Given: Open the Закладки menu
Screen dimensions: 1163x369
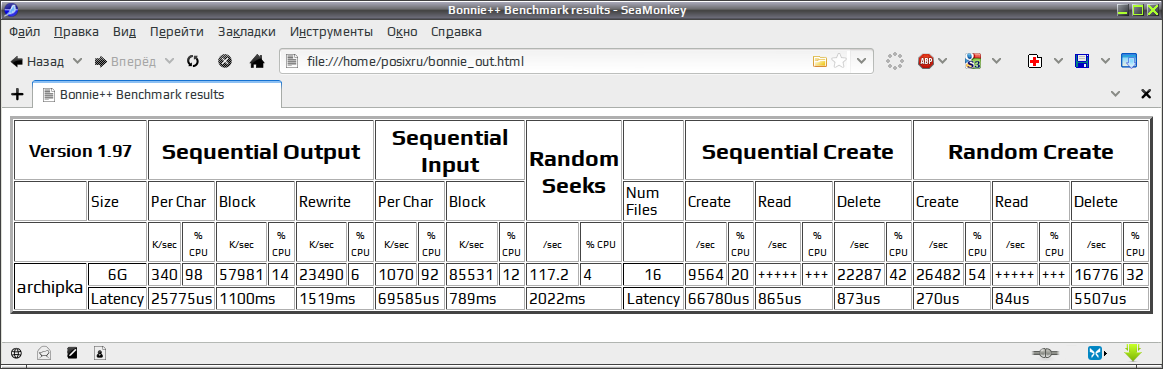Looking at the screenshot, I should (247, 32).
